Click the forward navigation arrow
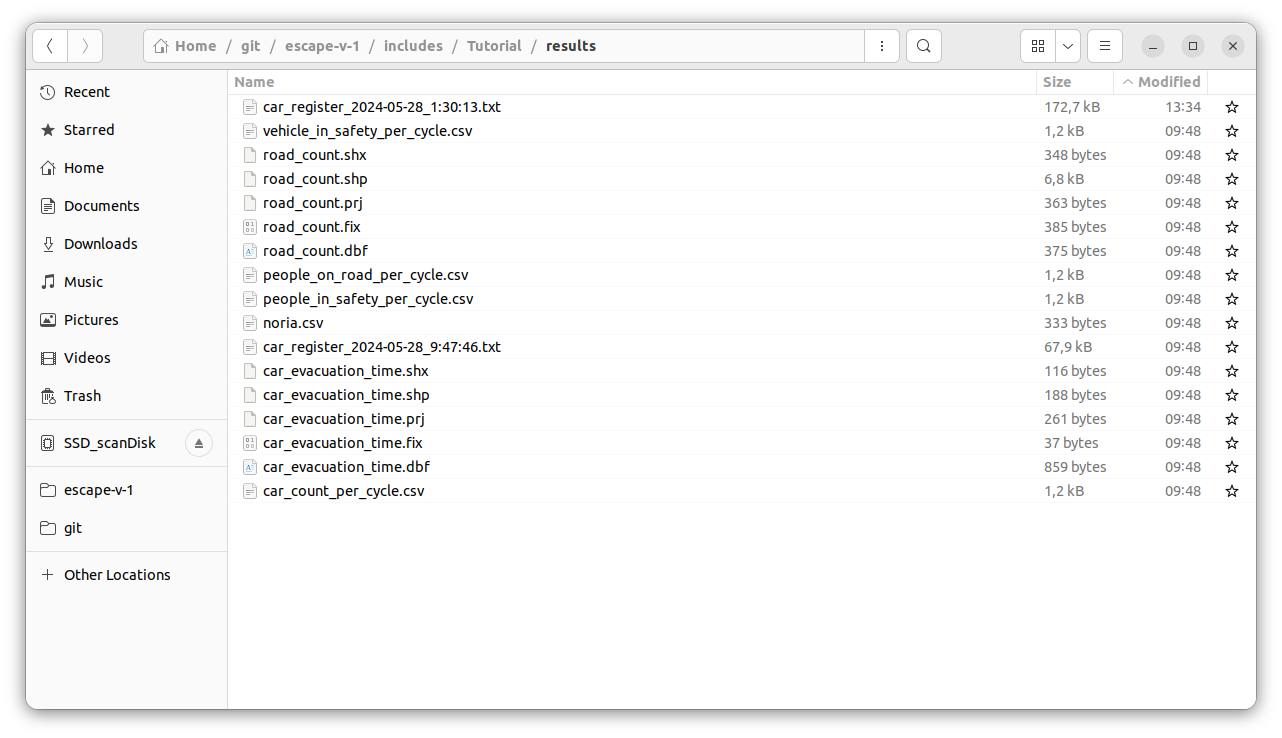The width and height of the screenshot is (1282, 738). pos(85,46)
